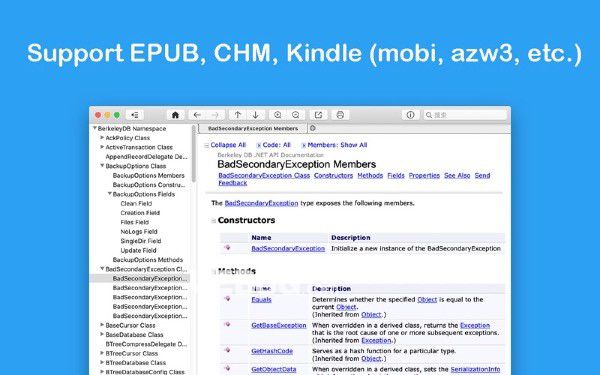Click the search field in toolbar

point(465,115)
